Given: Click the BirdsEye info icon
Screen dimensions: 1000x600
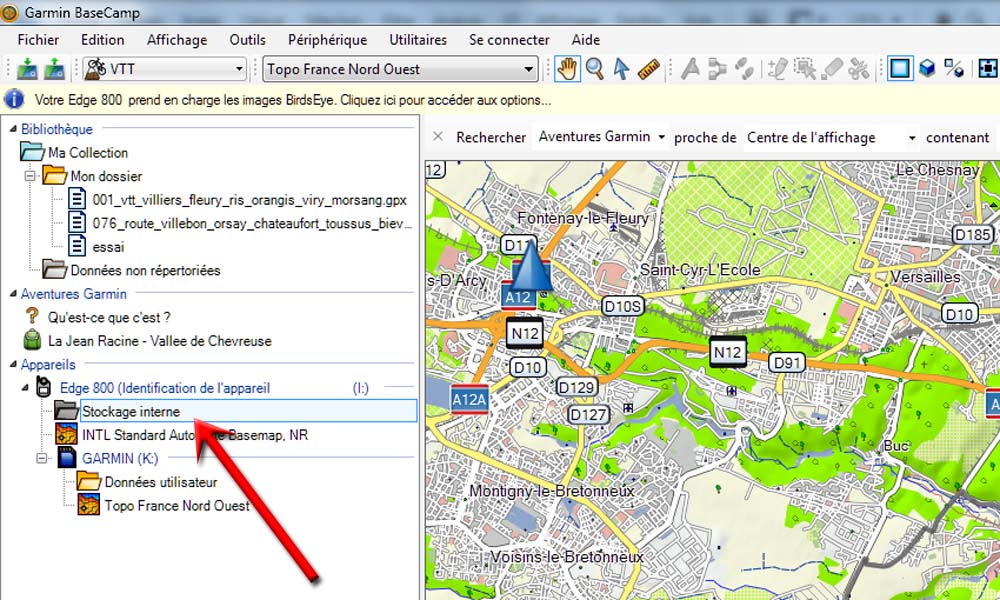Looking at the screenshot, I should (x=13, y=99).
